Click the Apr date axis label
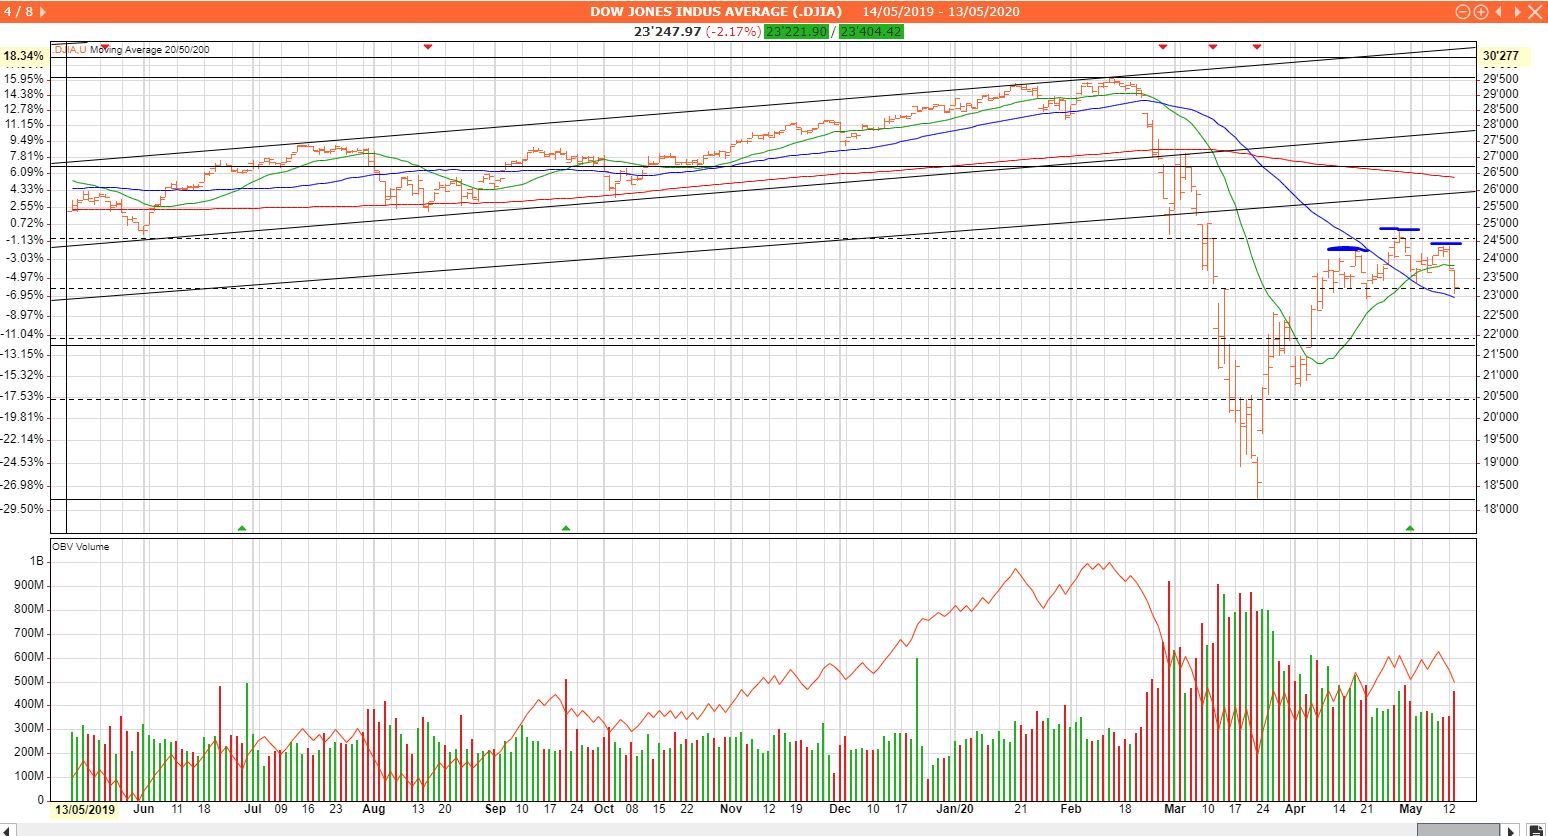 (x=1295, y=809)
